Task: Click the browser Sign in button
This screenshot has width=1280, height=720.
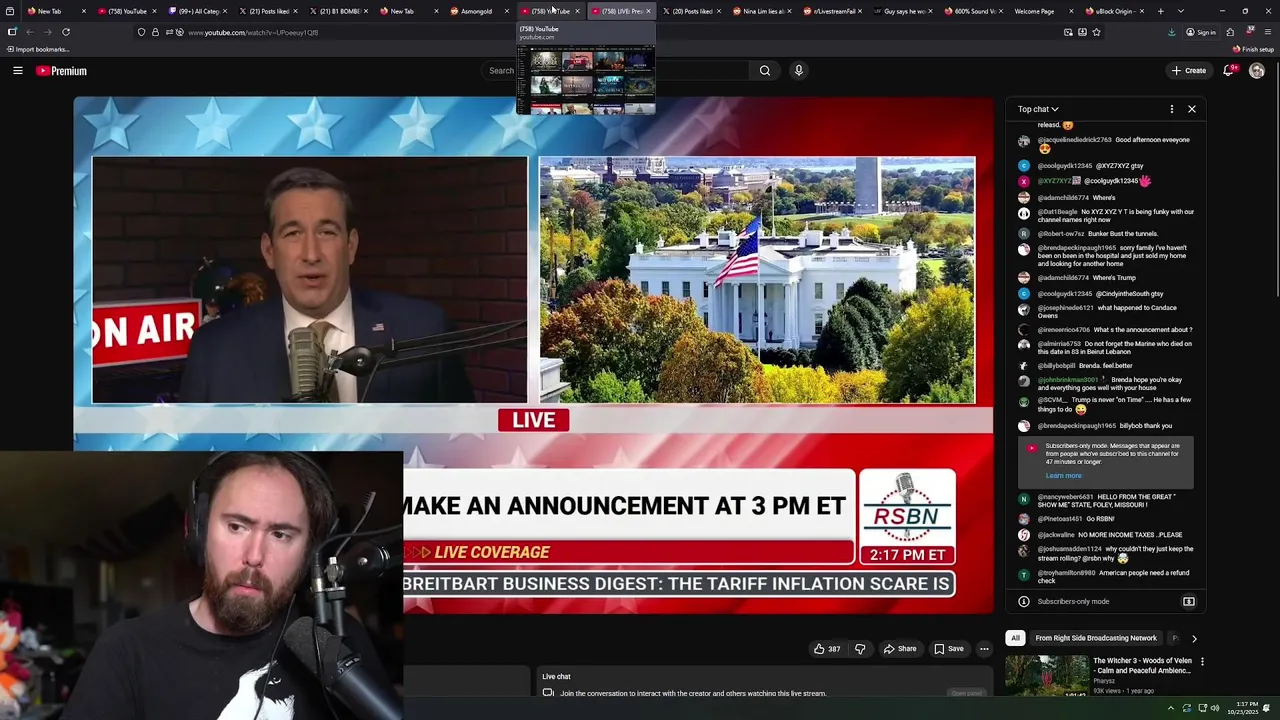Action: (x=1200, y=32)
